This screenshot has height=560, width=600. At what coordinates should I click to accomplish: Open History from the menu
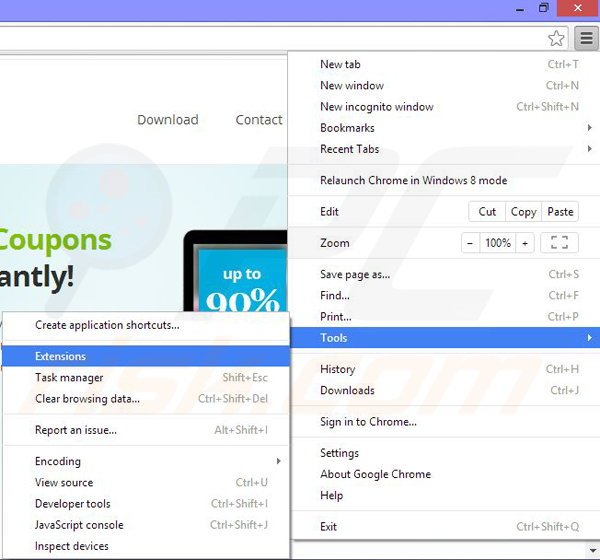(x=445, y=369)
